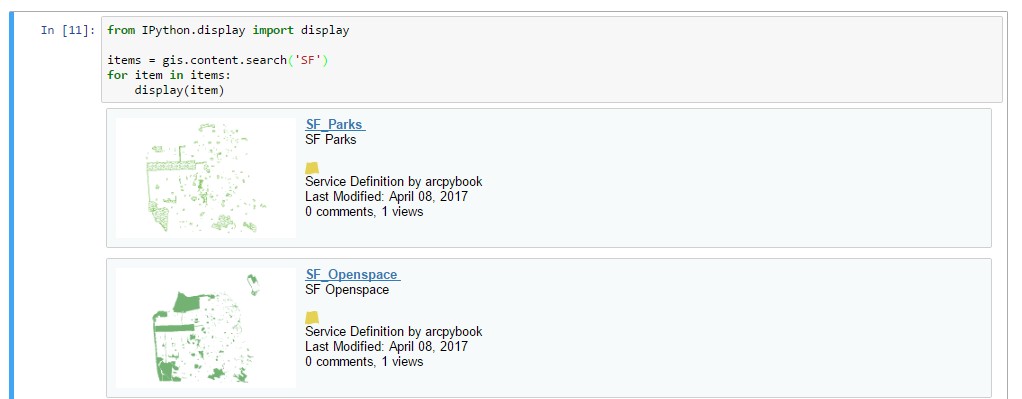Screen dimensions: 1022x399
Task: Click '0 comments, 1 views' in SF_Parks card
Action: (364, 212)
